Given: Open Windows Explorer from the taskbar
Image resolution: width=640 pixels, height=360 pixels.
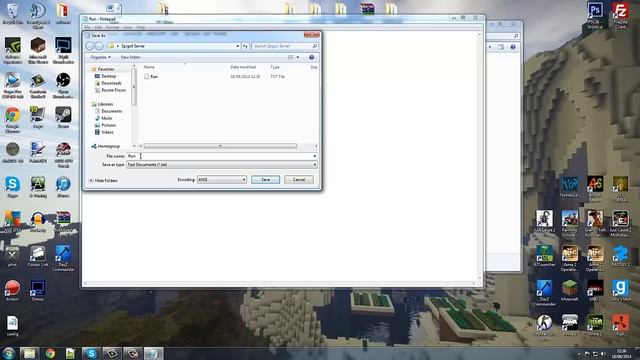Looking at the screenshot, I should coord(29,353).
